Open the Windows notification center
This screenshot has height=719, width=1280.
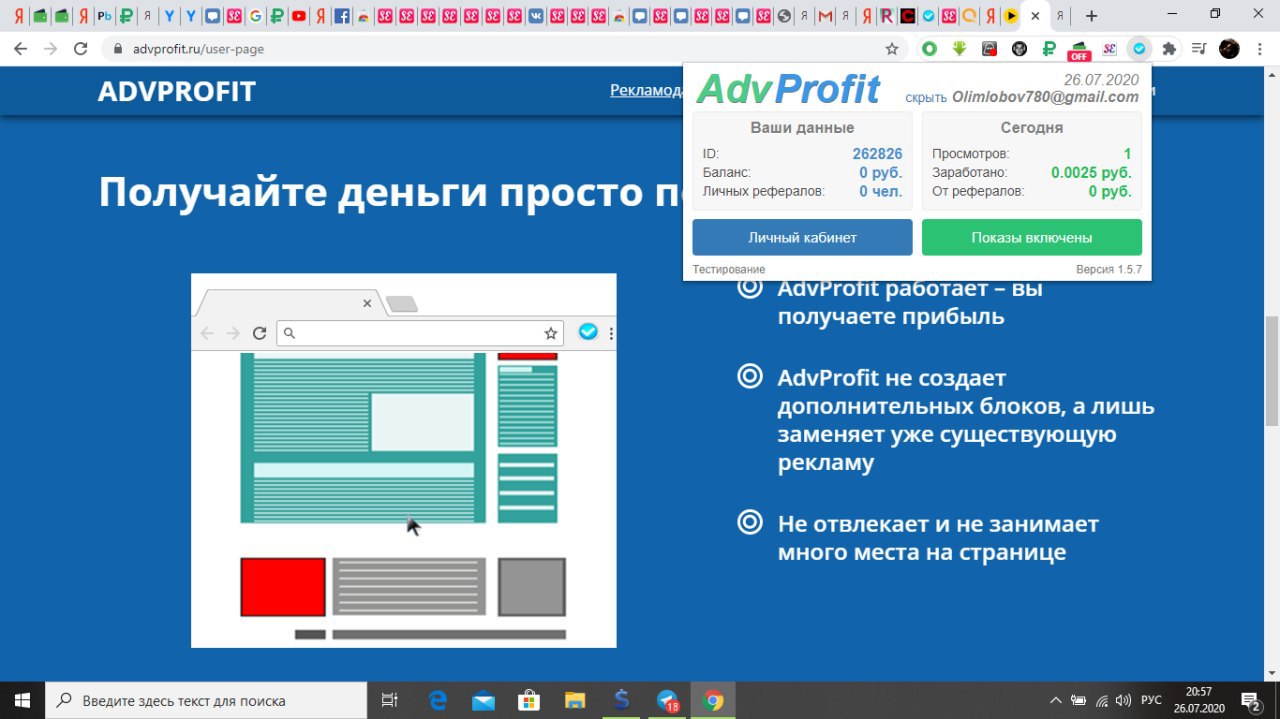[x=1251, y=700]
